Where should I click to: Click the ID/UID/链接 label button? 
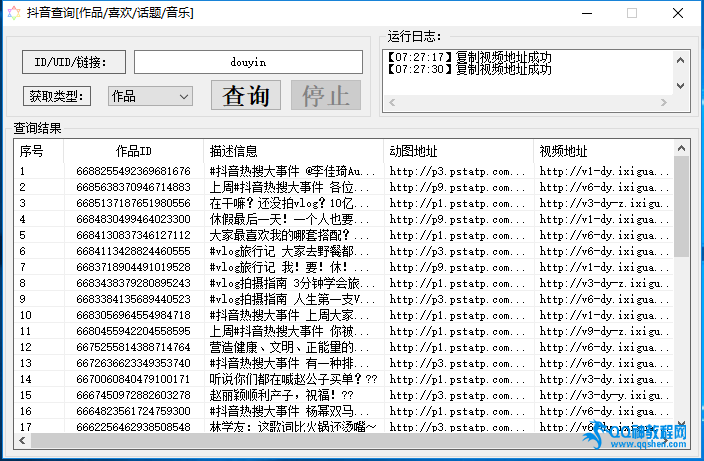pyautogui.click(x=74, y=62)
